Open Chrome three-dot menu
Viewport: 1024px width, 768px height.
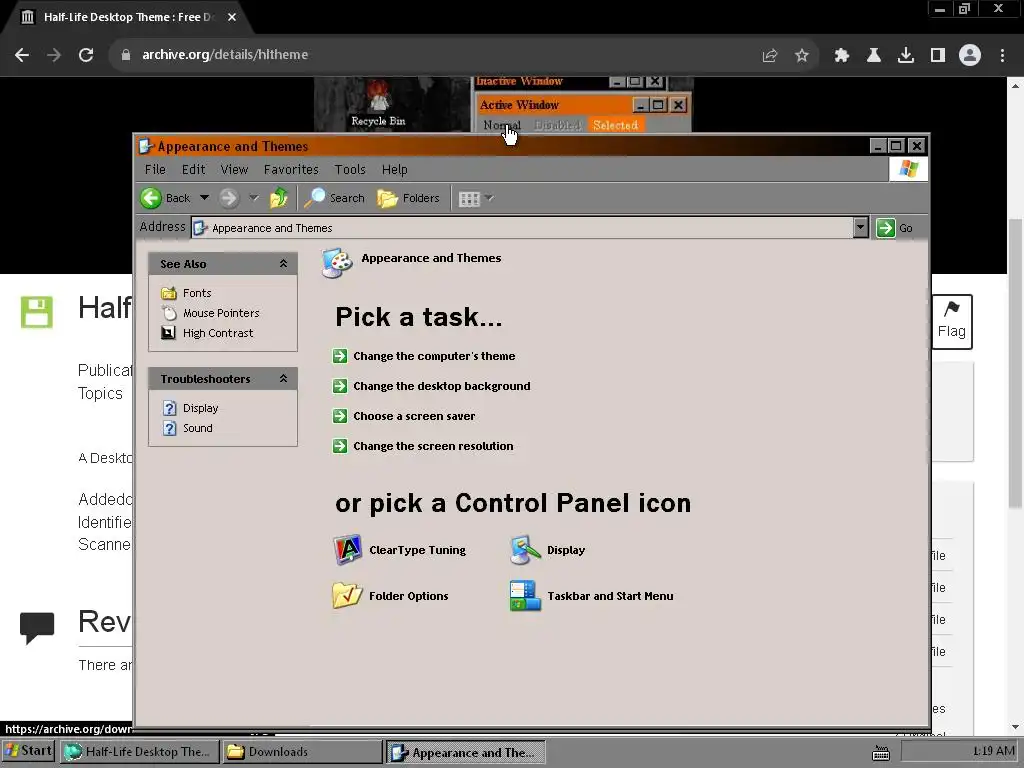[1002, 56]
